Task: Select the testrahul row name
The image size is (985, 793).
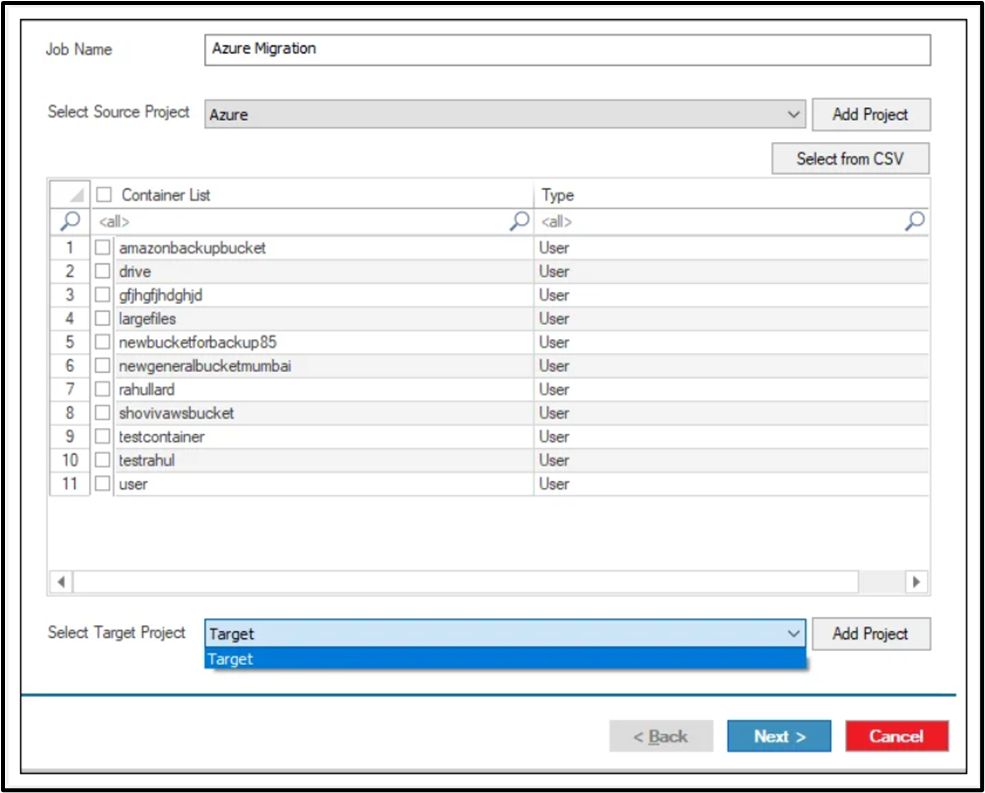Action: click(x=147, y=460)
